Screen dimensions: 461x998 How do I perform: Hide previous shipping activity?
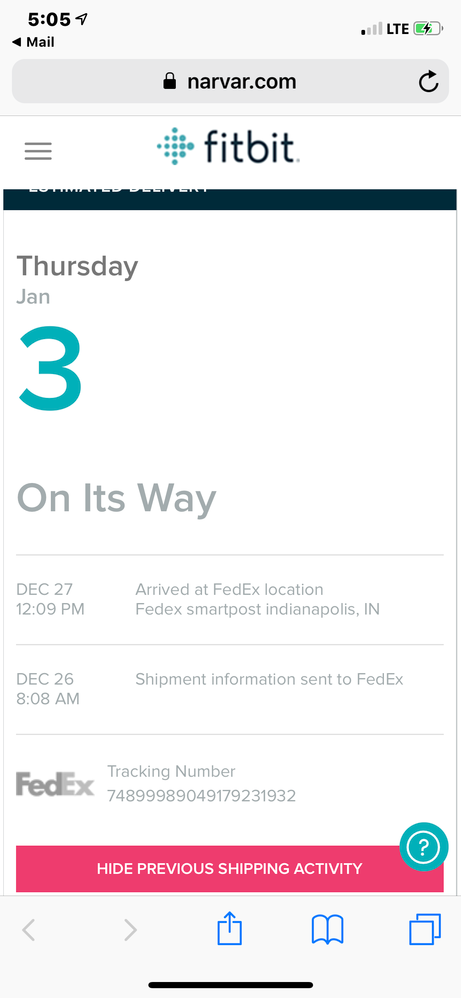point(230,868)
